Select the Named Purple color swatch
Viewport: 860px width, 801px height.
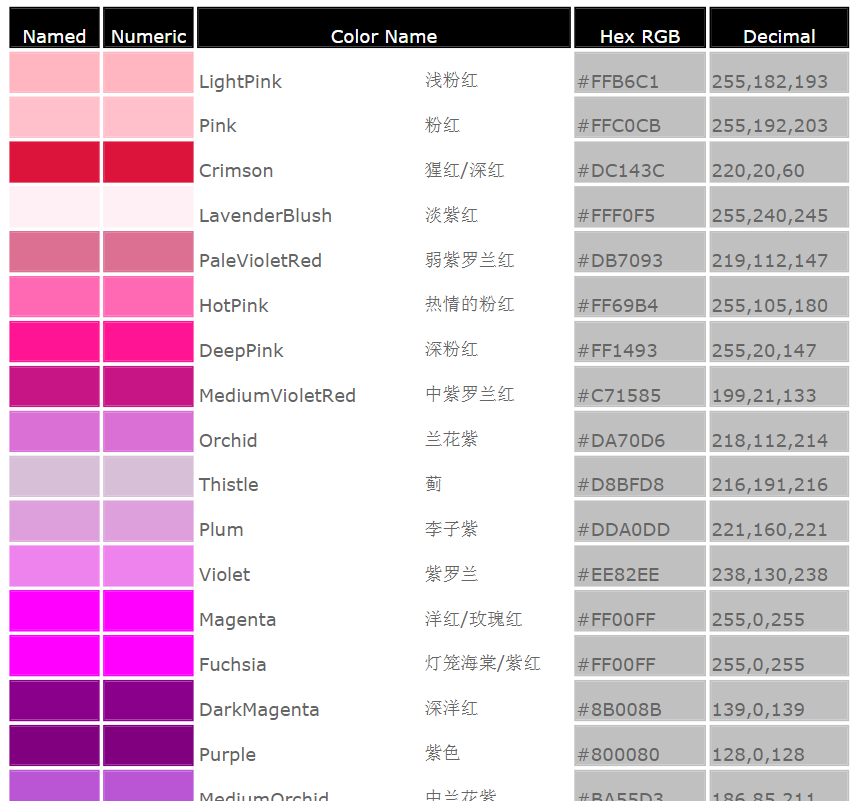tap(54, 746)
